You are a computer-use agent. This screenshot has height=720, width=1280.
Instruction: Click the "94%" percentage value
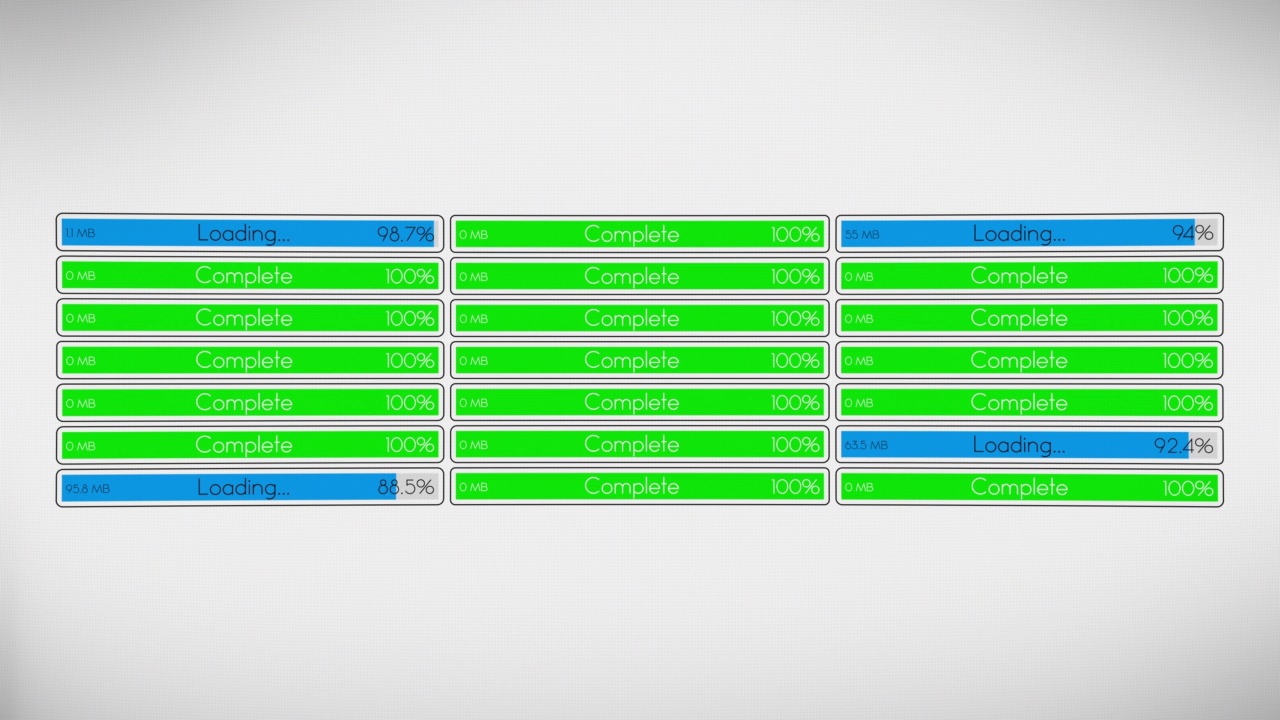tap(1192, 234)
